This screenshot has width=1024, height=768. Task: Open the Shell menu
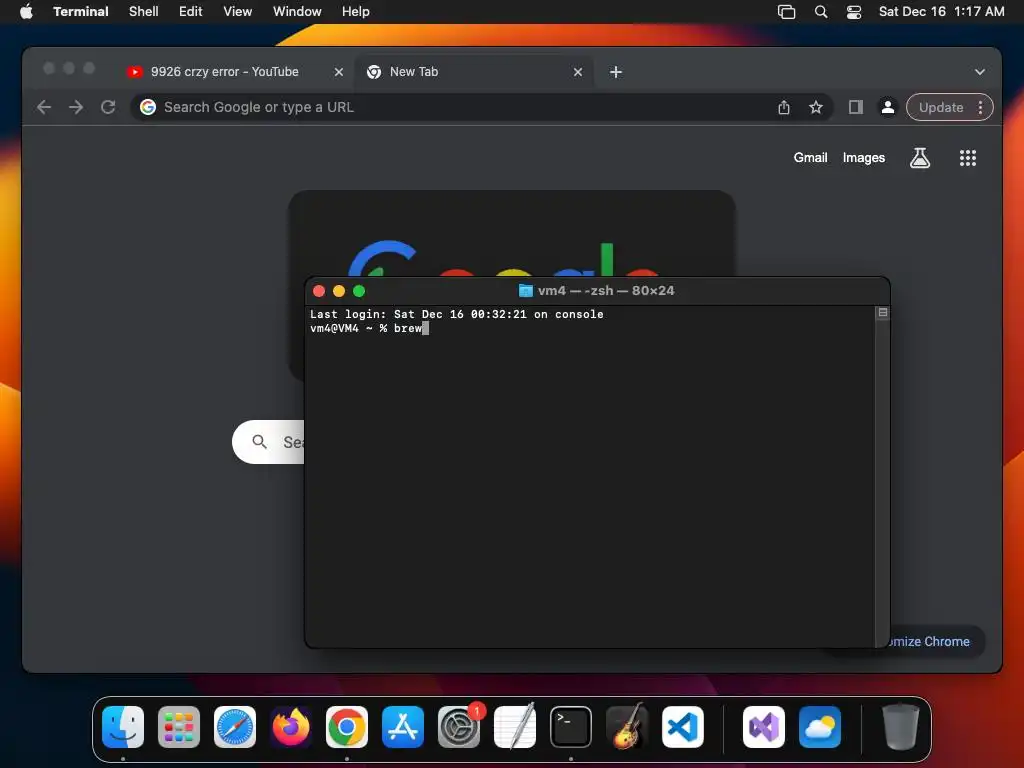[x=144, y=12]
